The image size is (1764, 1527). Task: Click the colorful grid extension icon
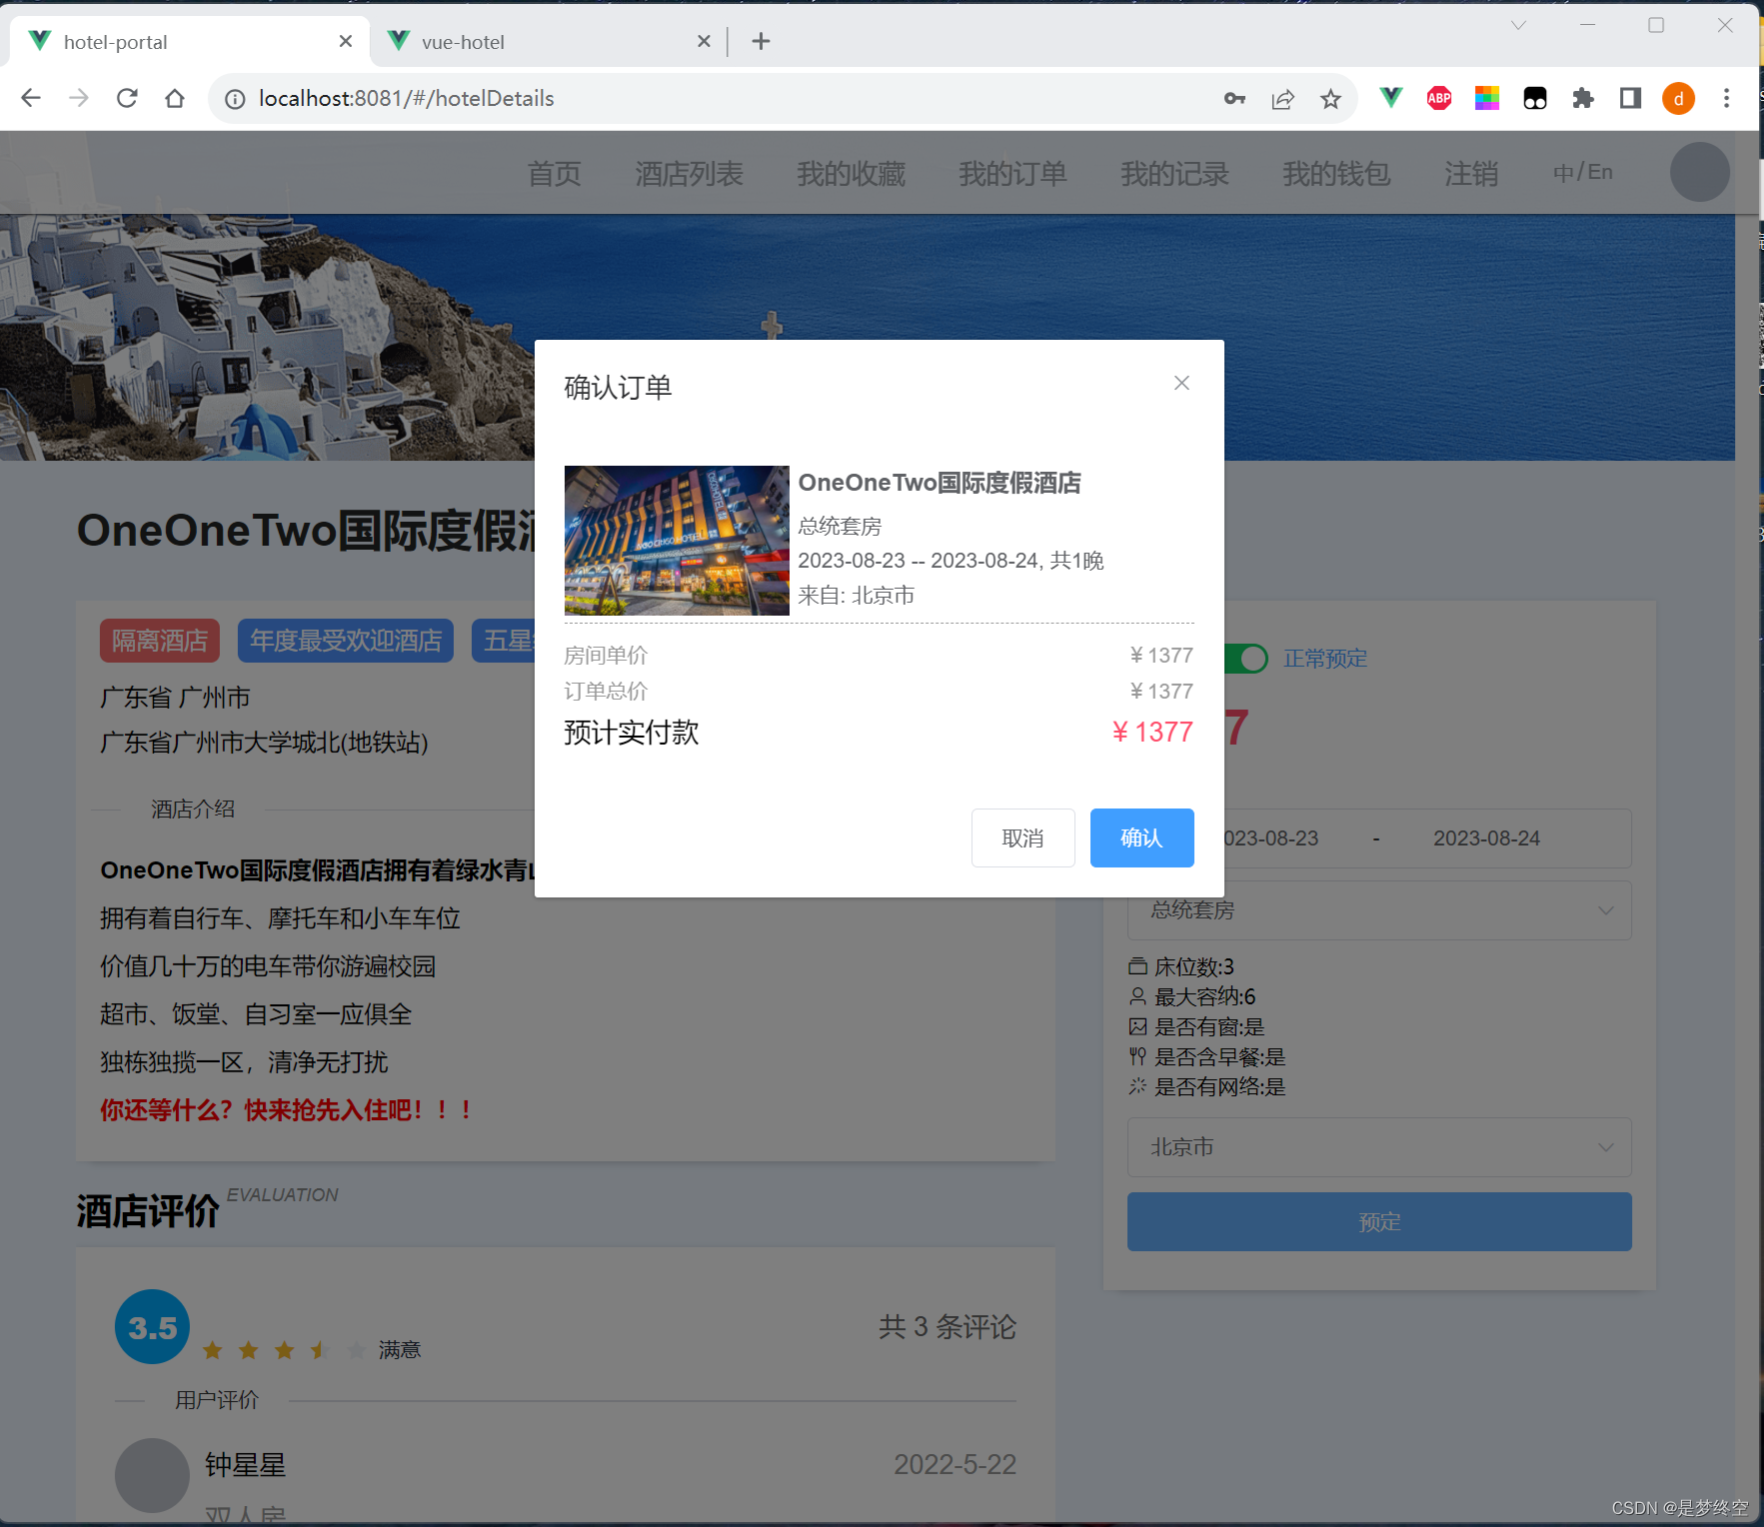(x=1487, y=98)
